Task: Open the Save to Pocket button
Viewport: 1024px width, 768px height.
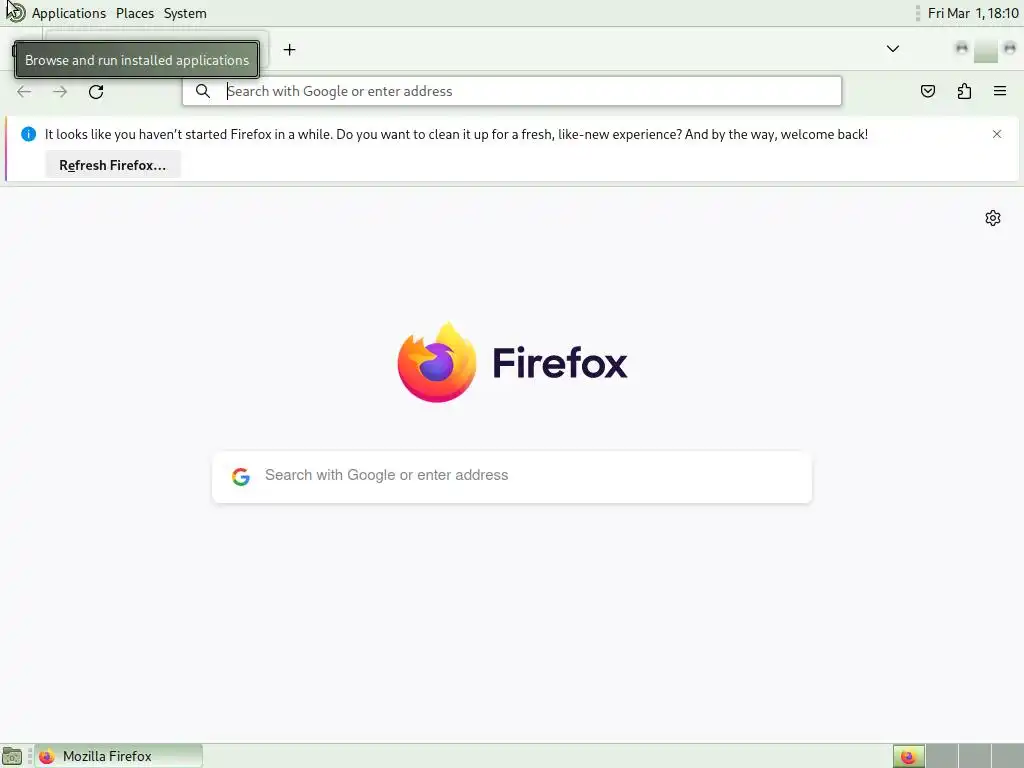Action: [x=928, y=91]
